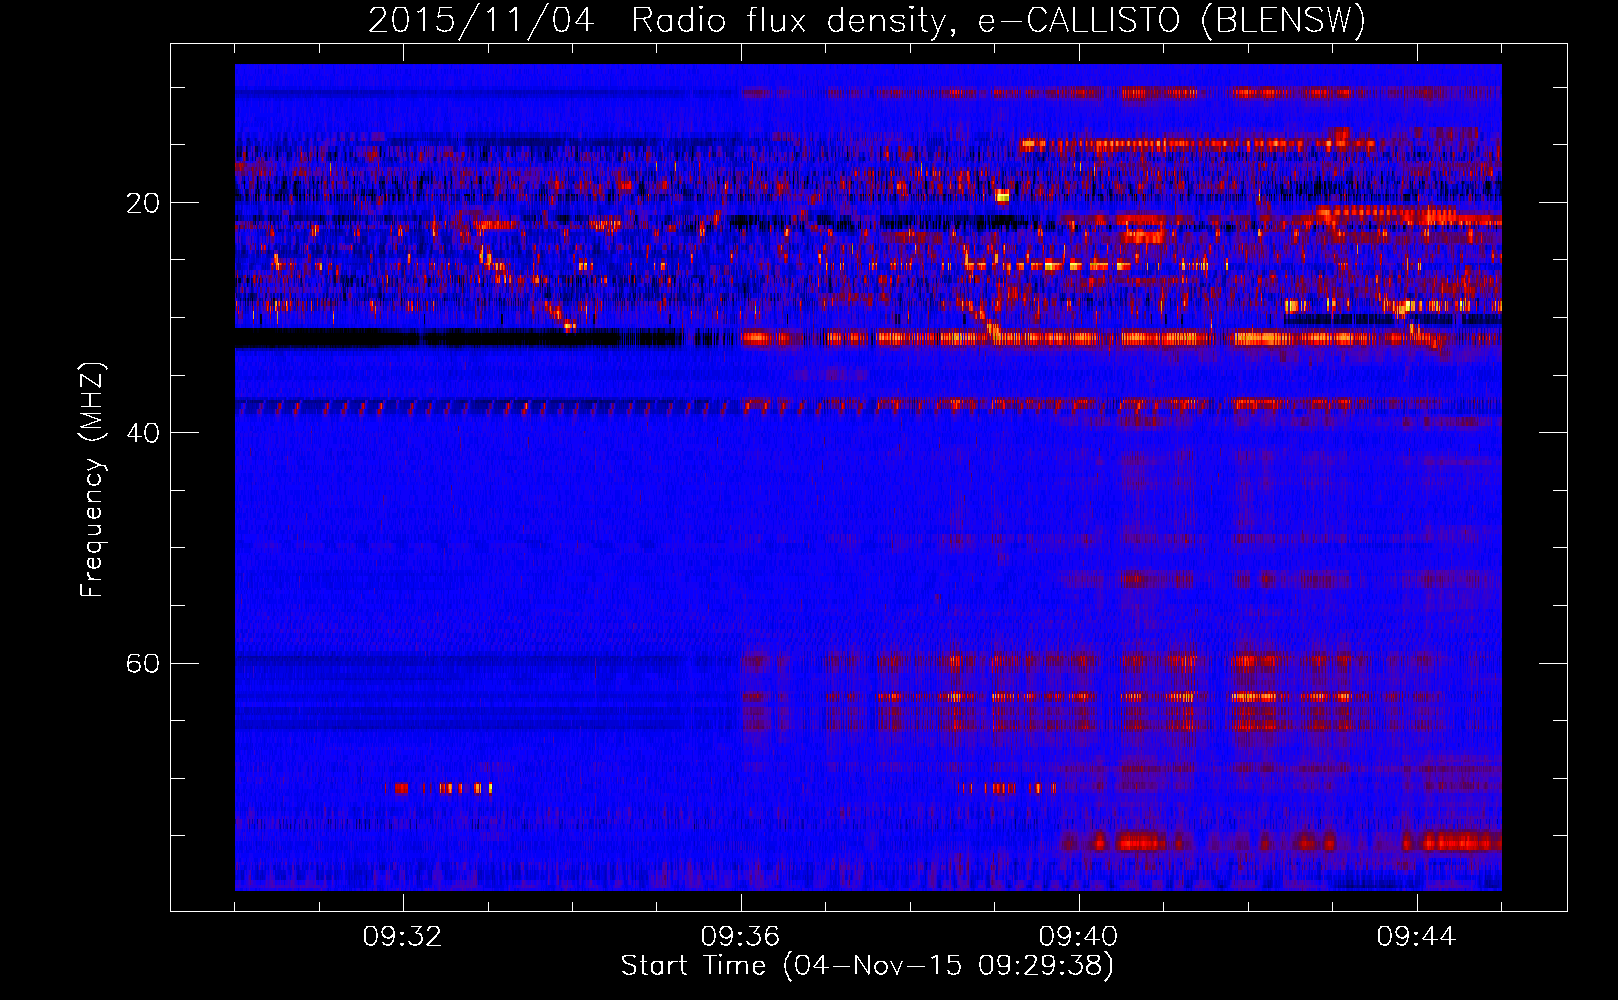Click the 09:44 time tick label
Image resolution: width=1618 pixels, height=1000 pixels.
pos(1417,937)
